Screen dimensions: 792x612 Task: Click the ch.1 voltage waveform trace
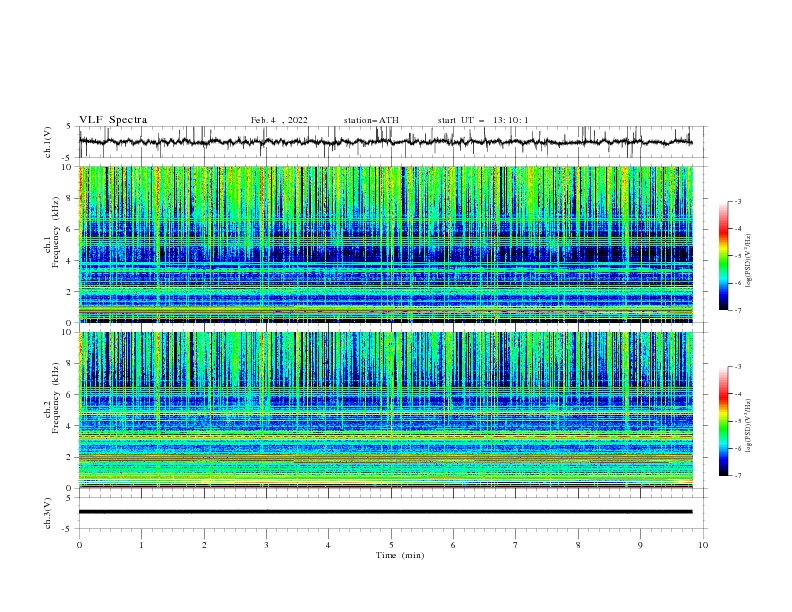click(x=385, y=142)
